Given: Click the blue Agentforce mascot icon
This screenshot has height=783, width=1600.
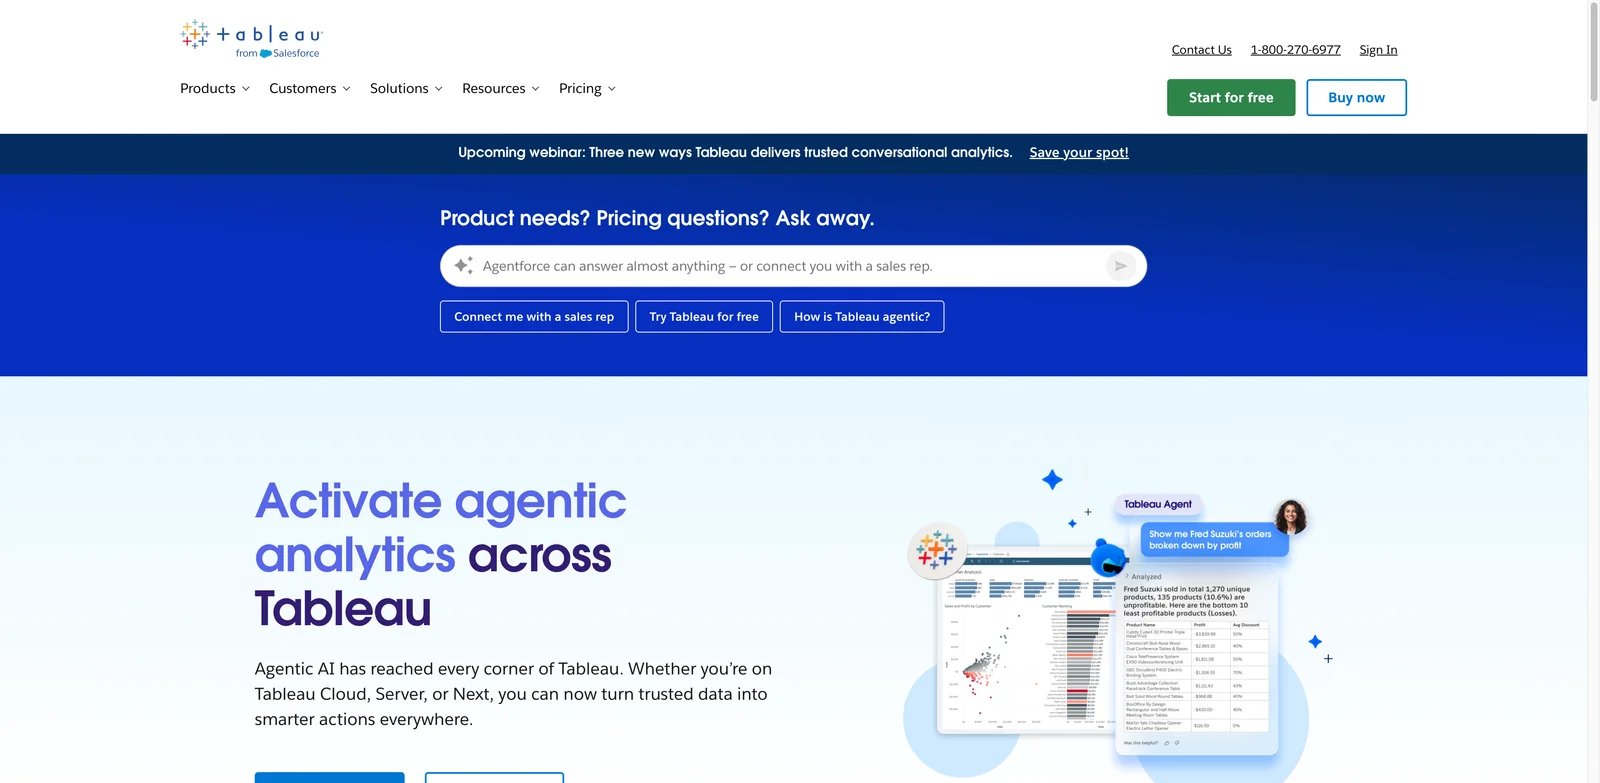Looking at the screenshot, I should [x=1108, y=557].
